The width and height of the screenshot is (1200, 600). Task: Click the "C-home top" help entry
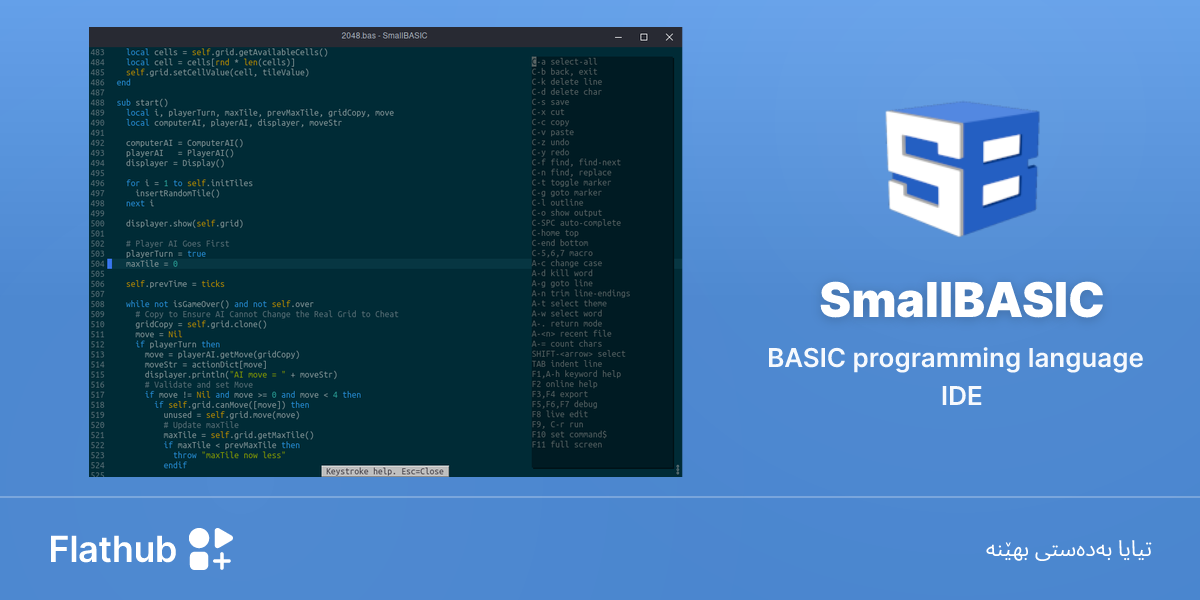click(555, 233)
